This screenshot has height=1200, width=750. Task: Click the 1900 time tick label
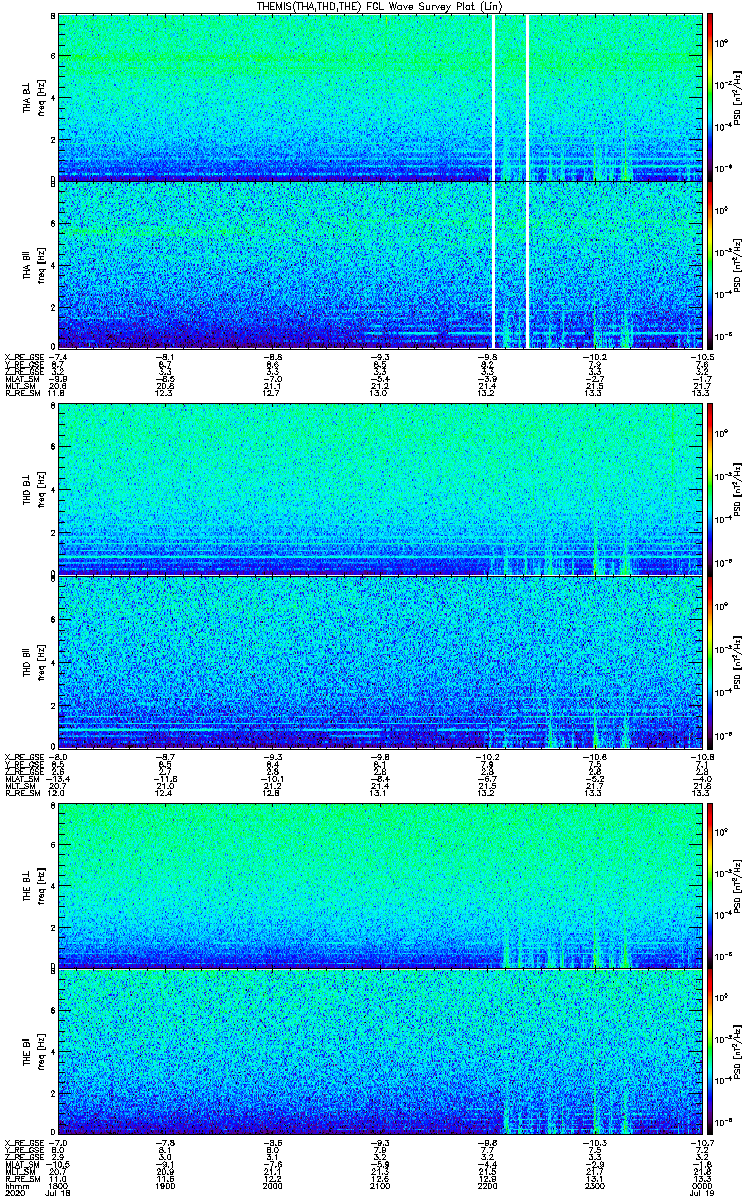pos(166,1187)
